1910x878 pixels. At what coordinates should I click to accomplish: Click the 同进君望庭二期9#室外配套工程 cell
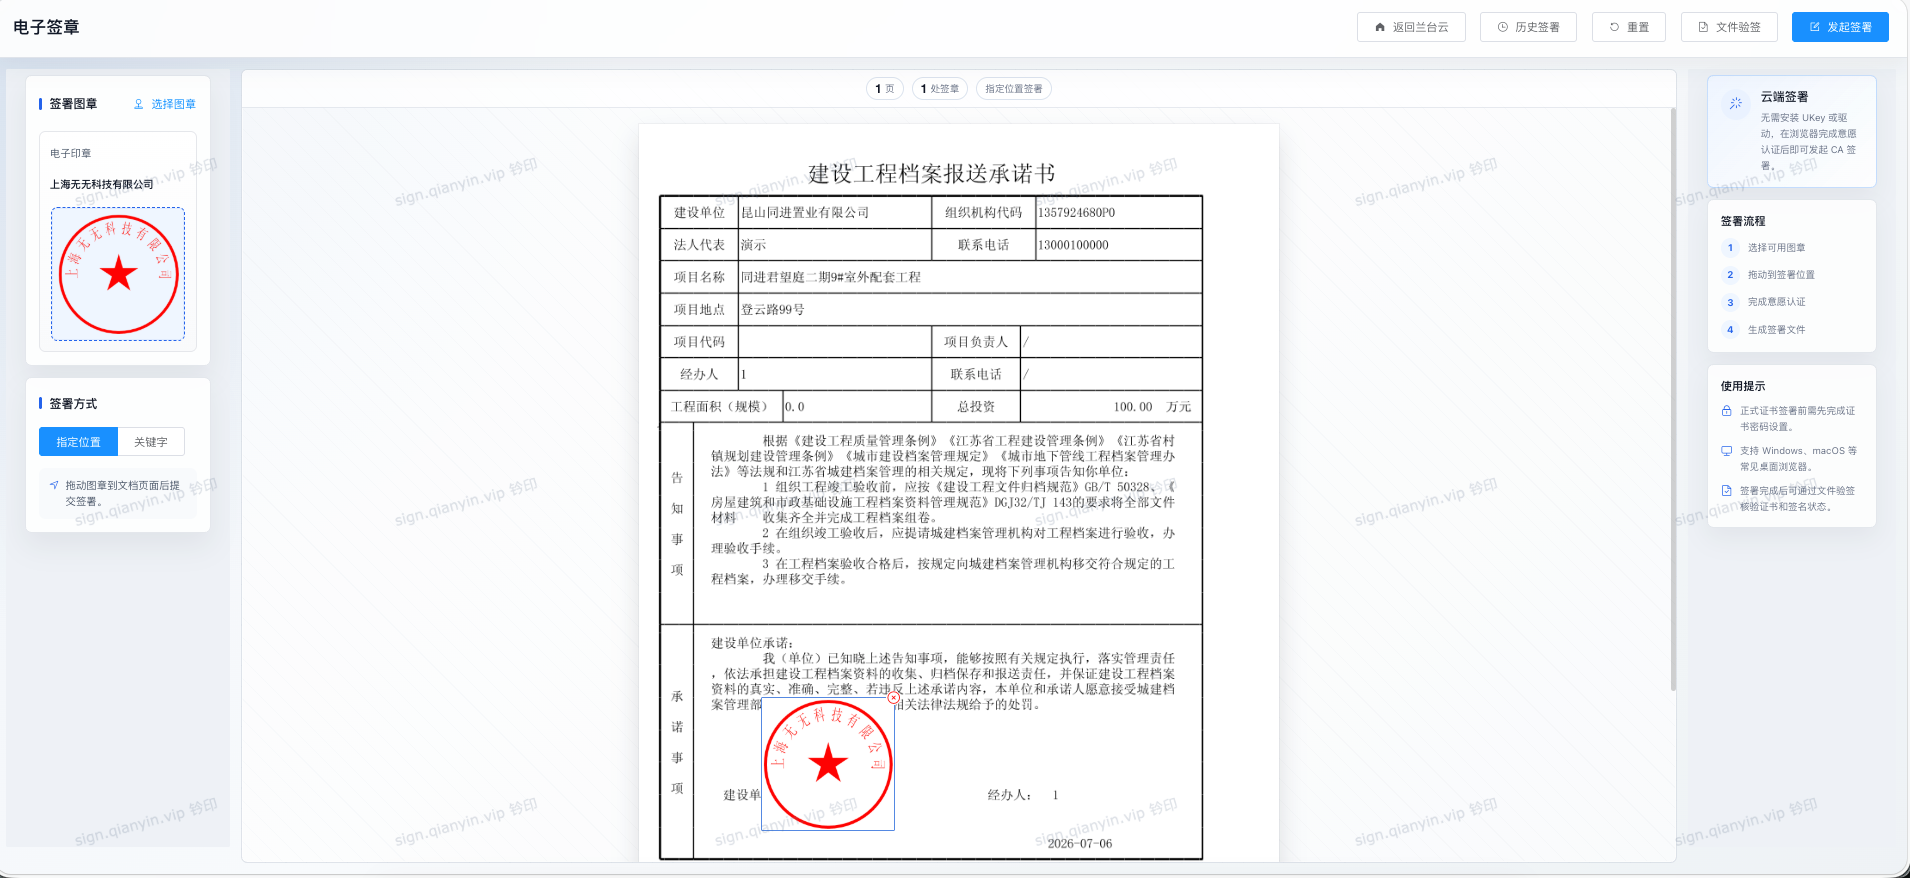pos(969,277)
